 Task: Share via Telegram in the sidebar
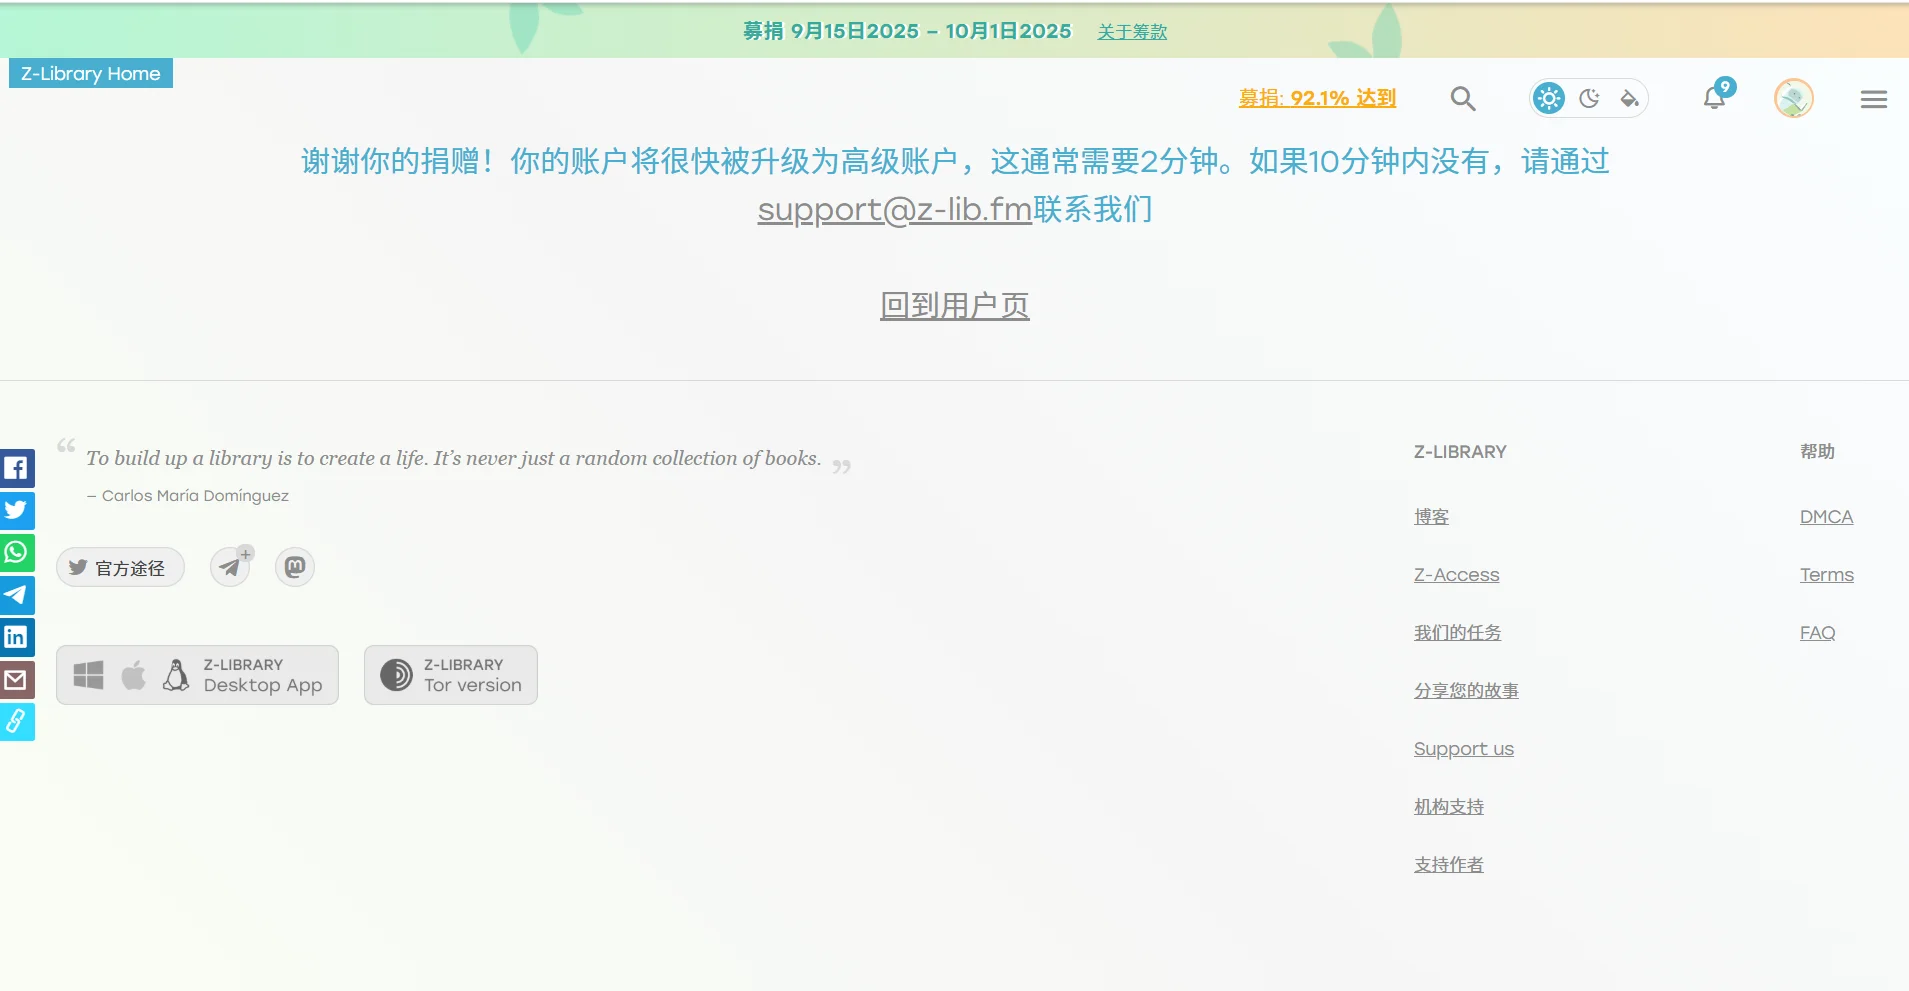tap(16, 595)
